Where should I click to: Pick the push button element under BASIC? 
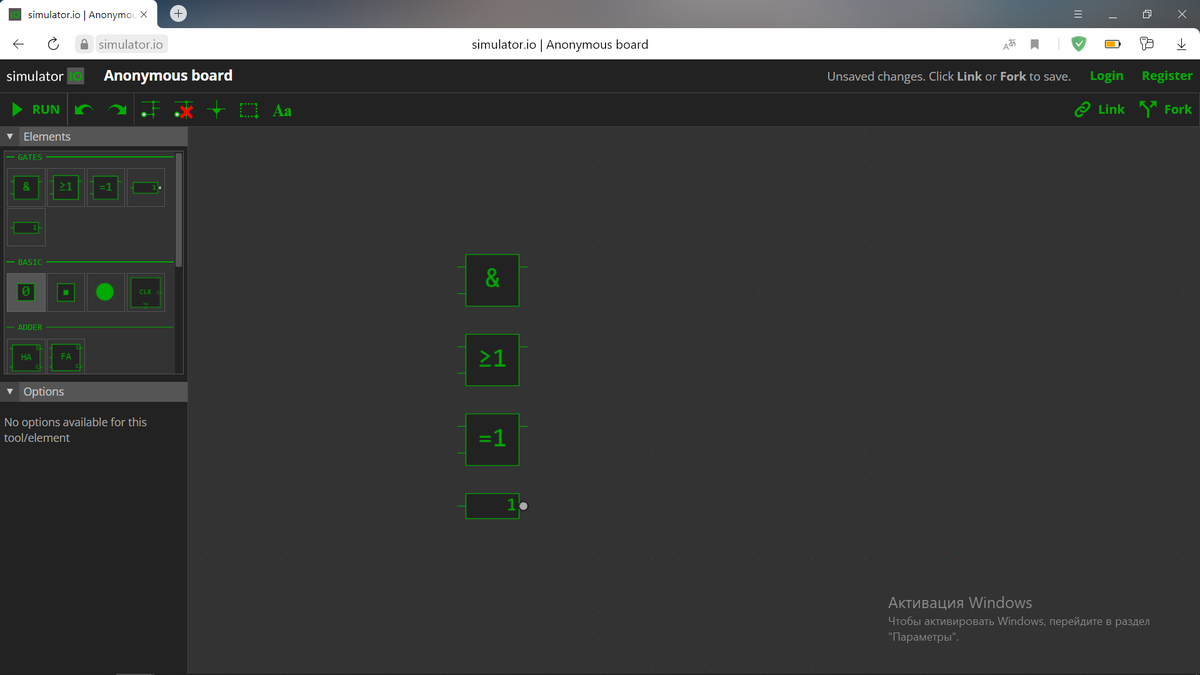click(x=66, y=292)
